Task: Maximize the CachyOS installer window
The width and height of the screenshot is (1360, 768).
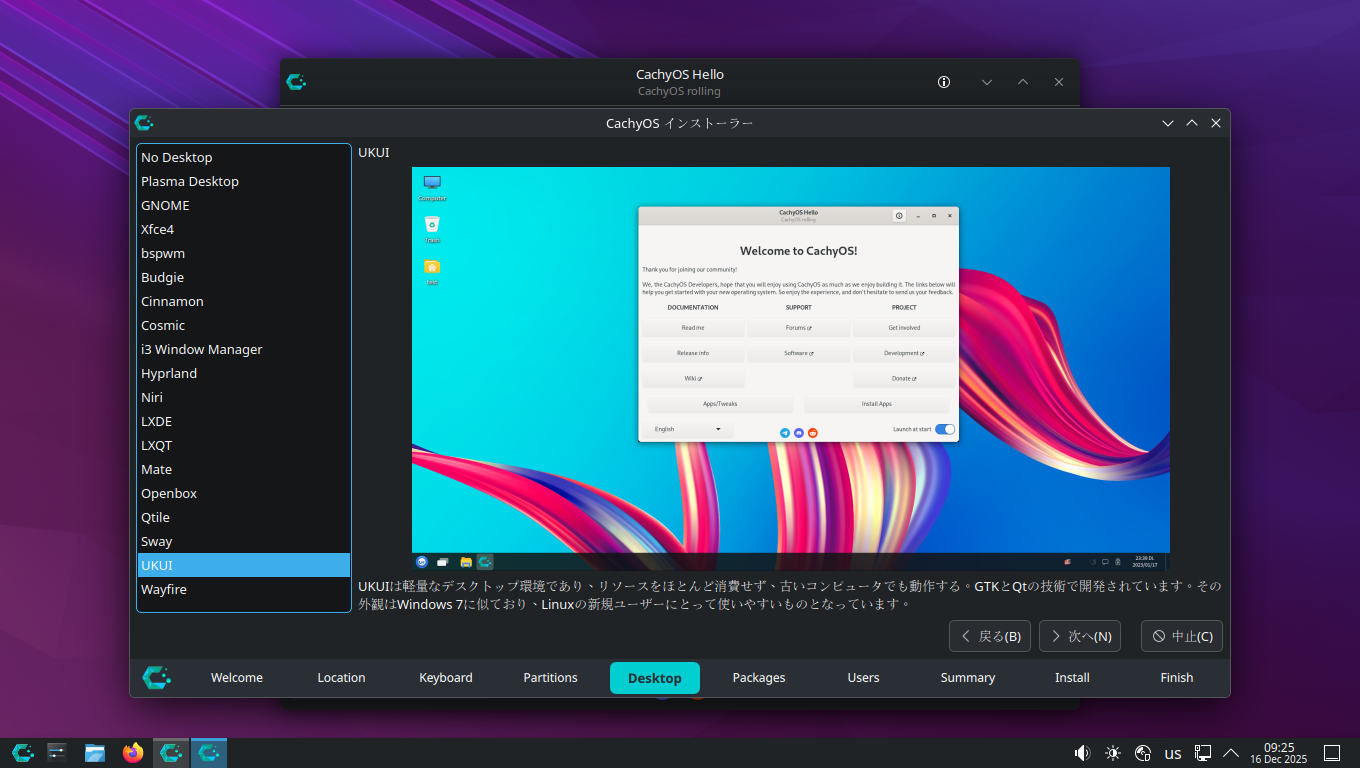Action: (1192, 123)
